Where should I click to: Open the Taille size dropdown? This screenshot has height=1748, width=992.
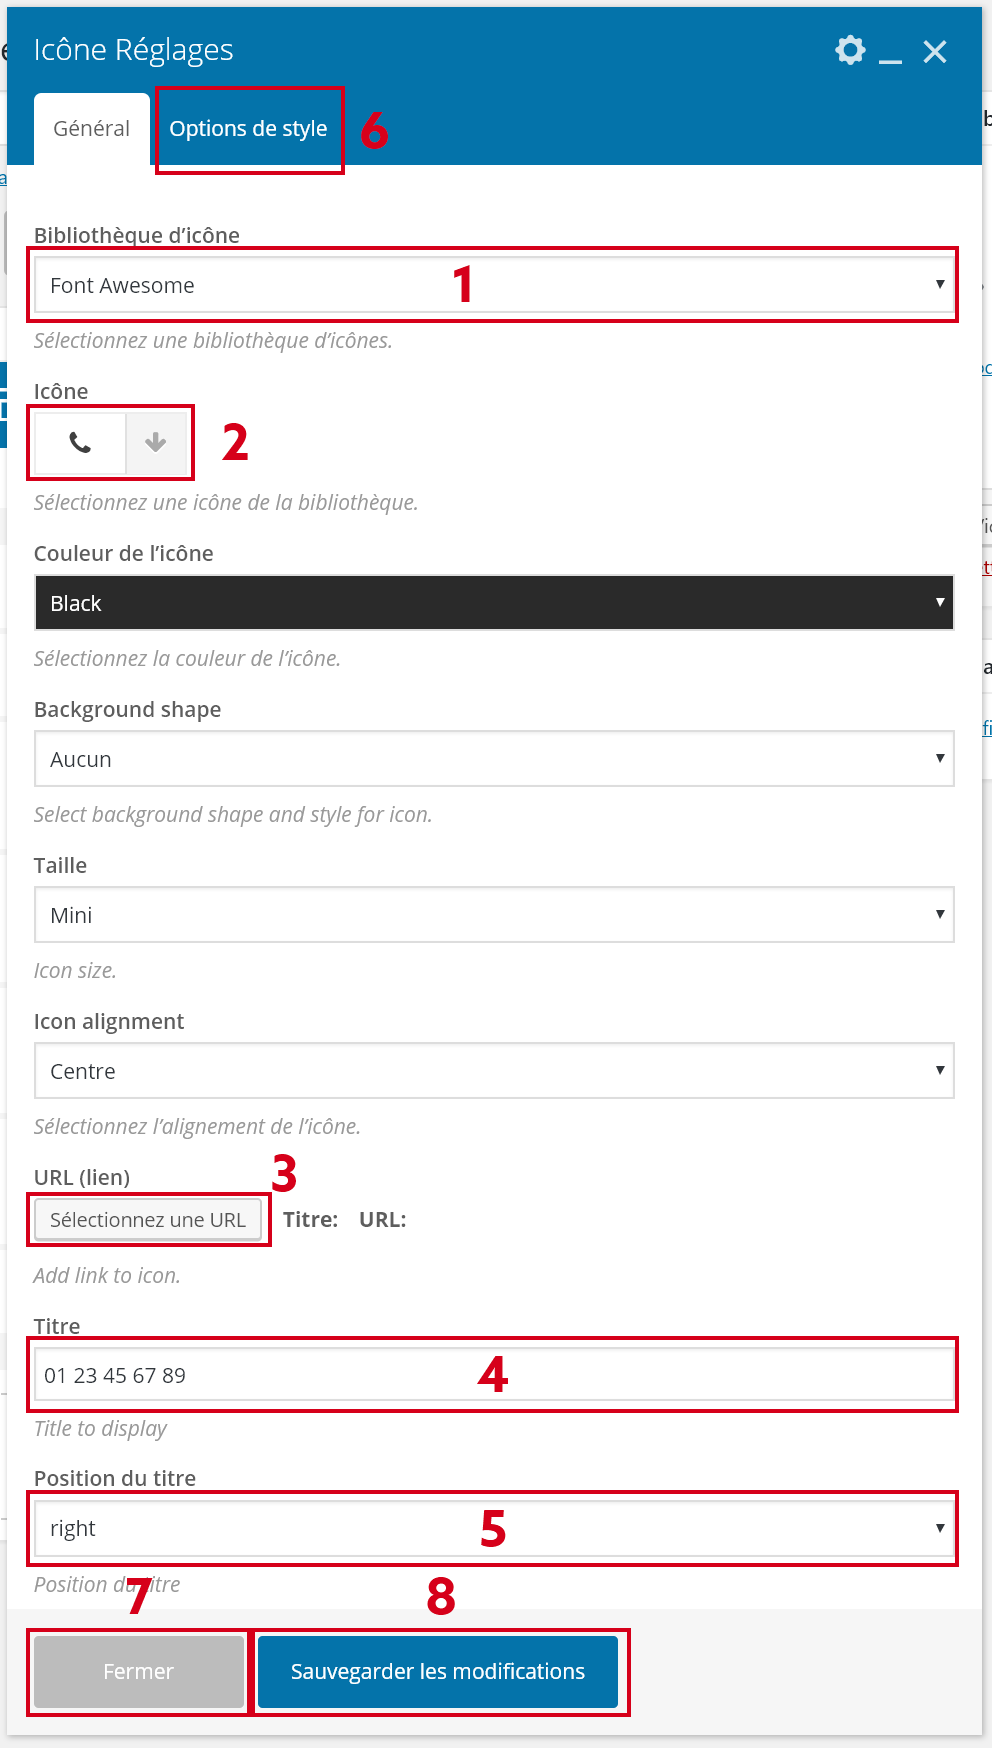click(x=494, y=915)
